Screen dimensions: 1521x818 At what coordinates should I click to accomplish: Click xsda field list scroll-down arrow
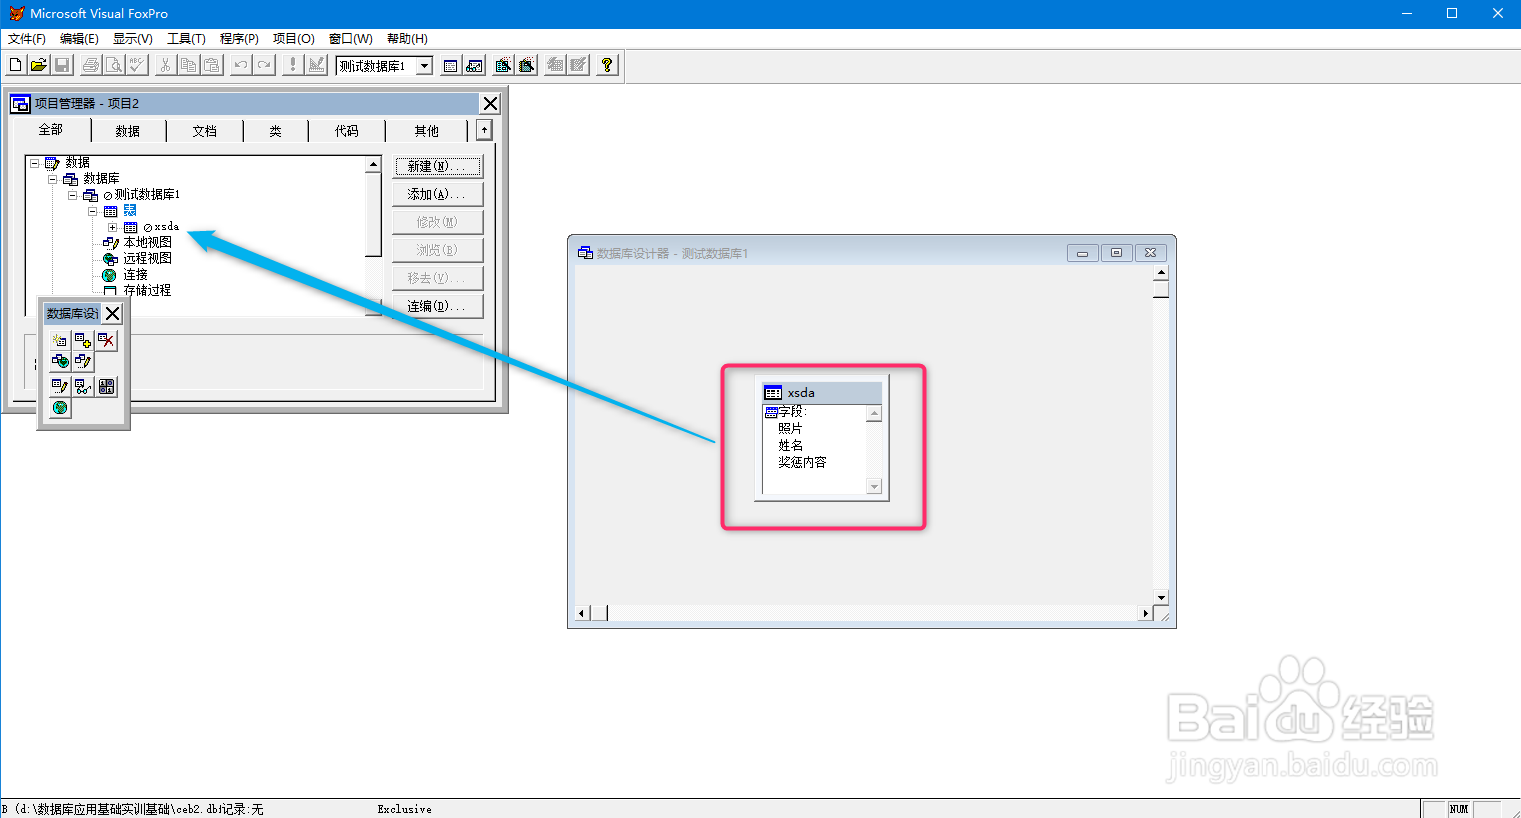(x=874, y=487)
